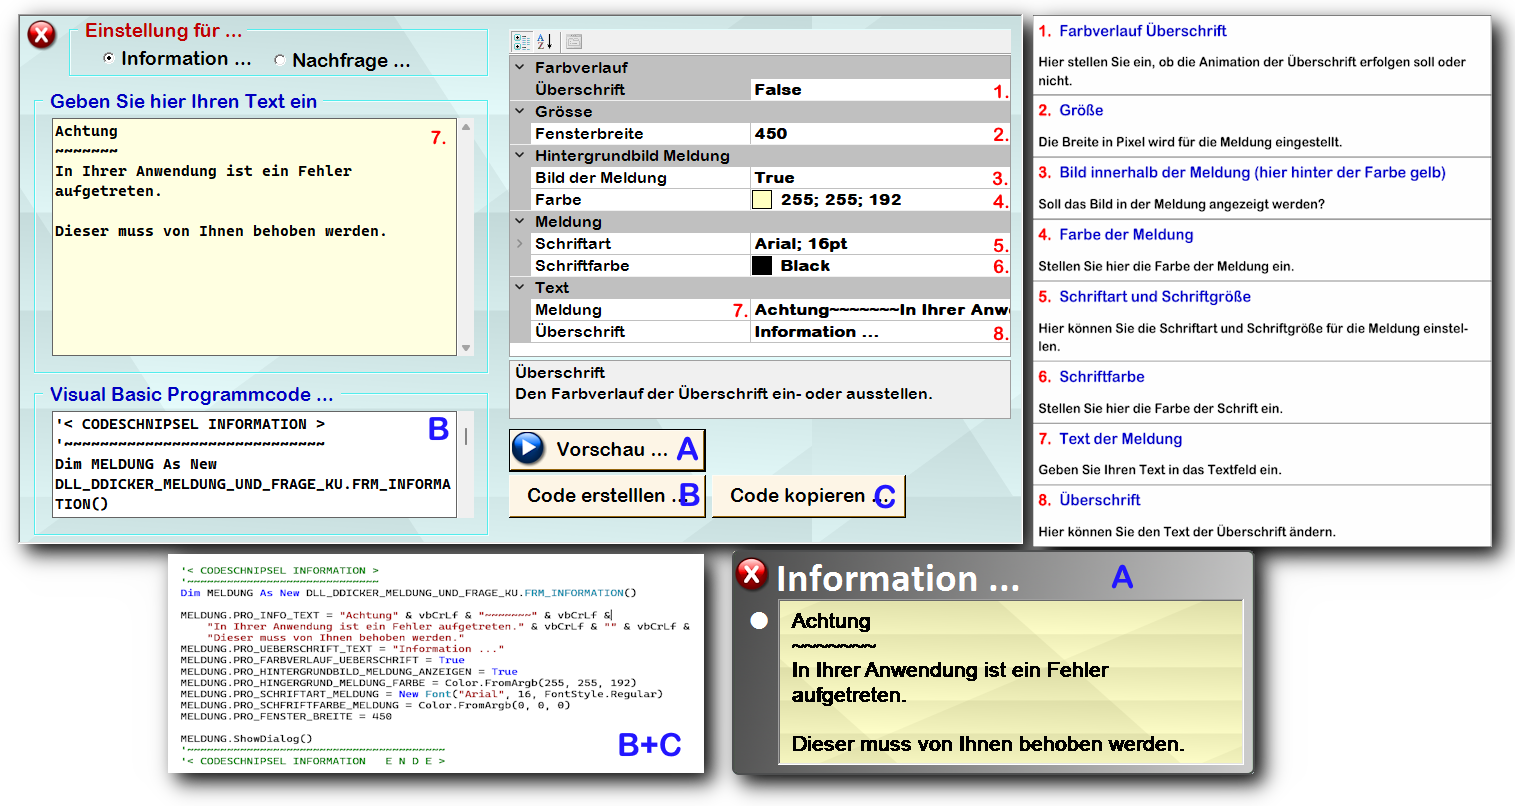Viewport: 1515px width, 806px height.
Task: Collapse the Text category
Action: tap(520, 288)
